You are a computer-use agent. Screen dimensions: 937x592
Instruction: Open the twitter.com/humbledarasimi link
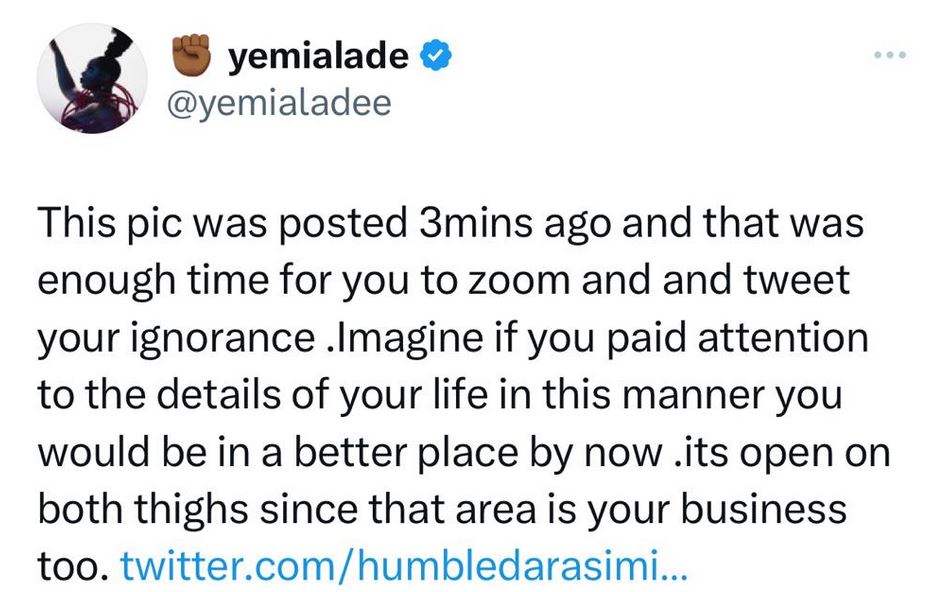click(x=403, y=568)
